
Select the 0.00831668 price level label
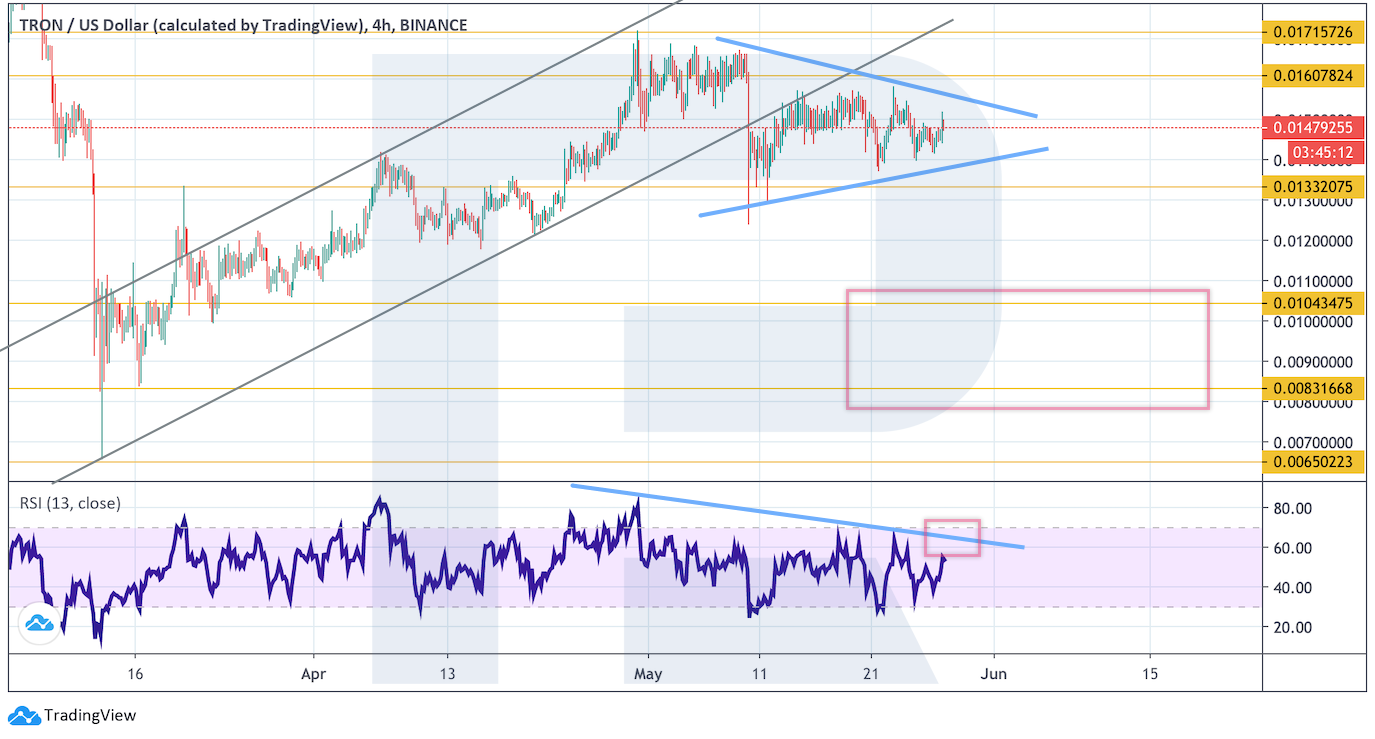click(x=1312, y=388)
